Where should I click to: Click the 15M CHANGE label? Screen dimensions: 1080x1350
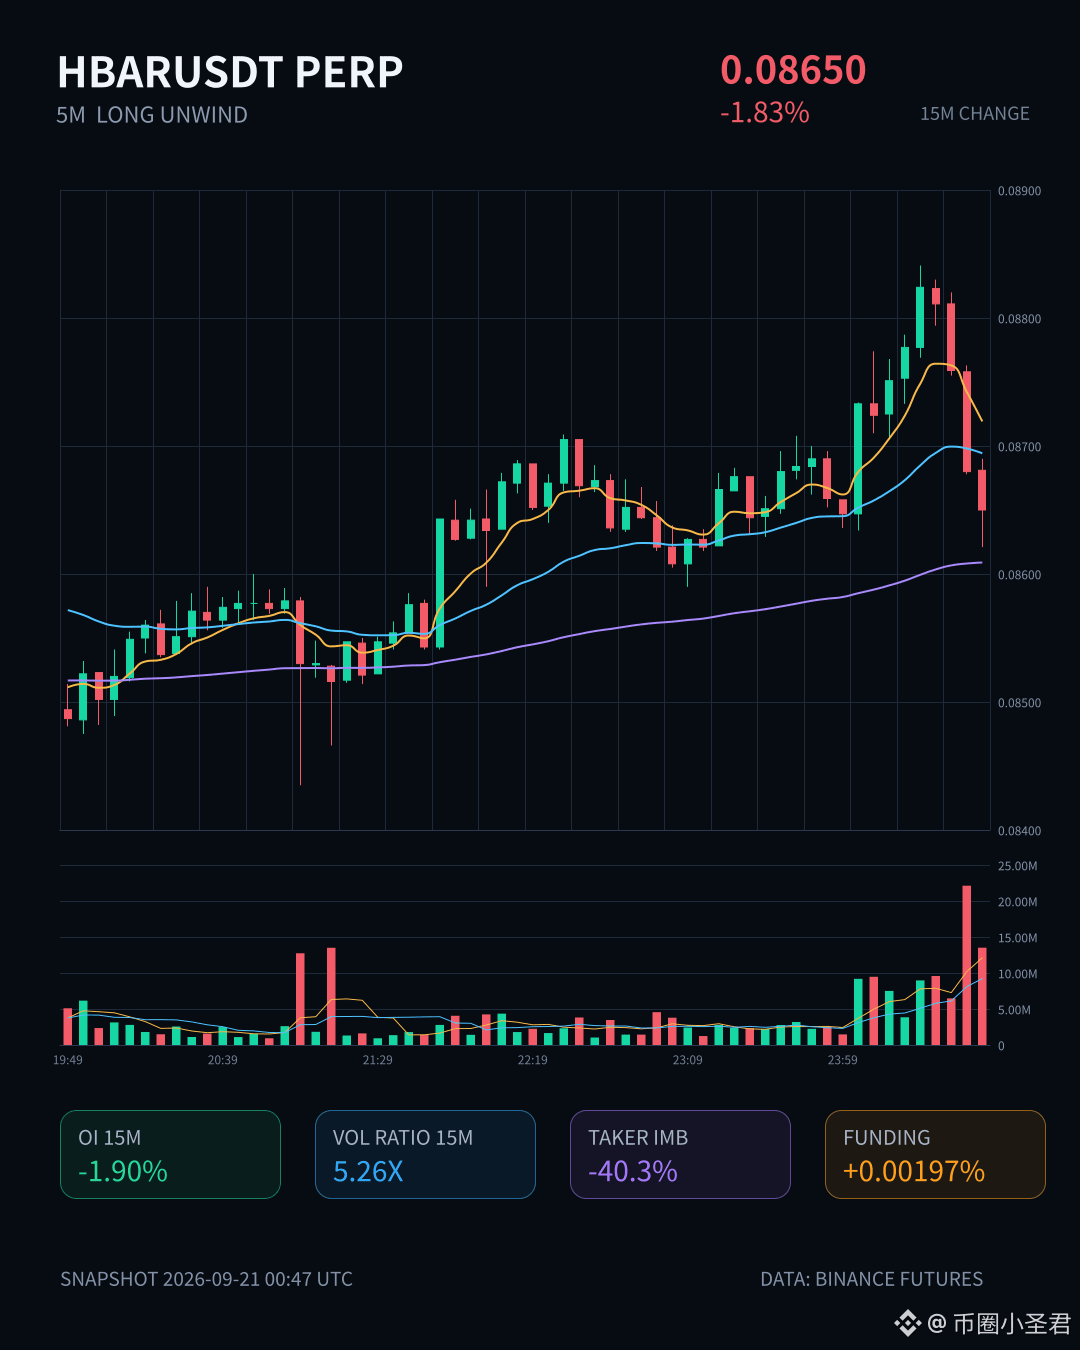[x=975, y=114]
